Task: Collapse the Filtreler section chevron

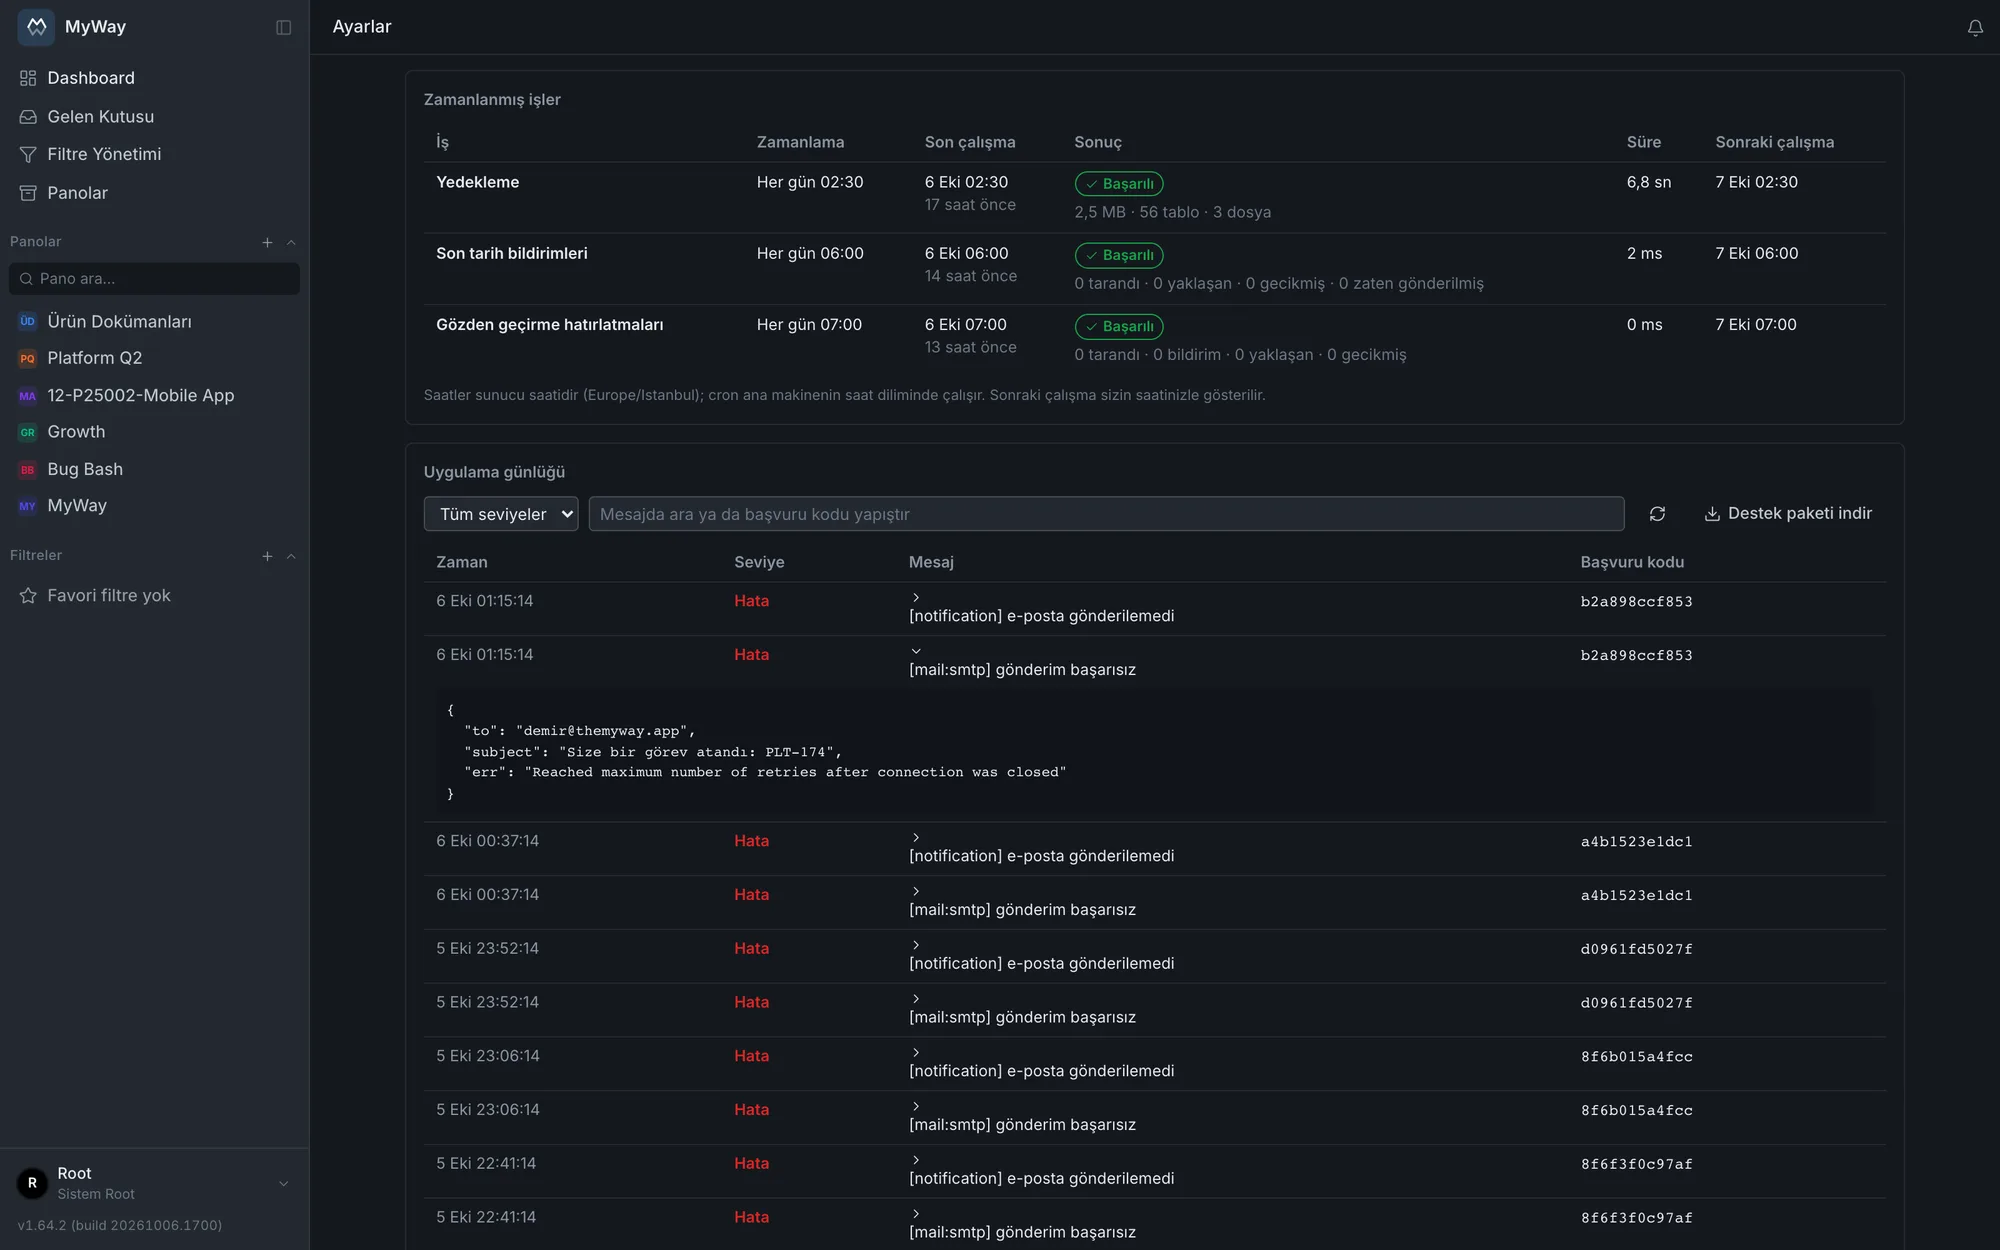Action: (291, 556)
